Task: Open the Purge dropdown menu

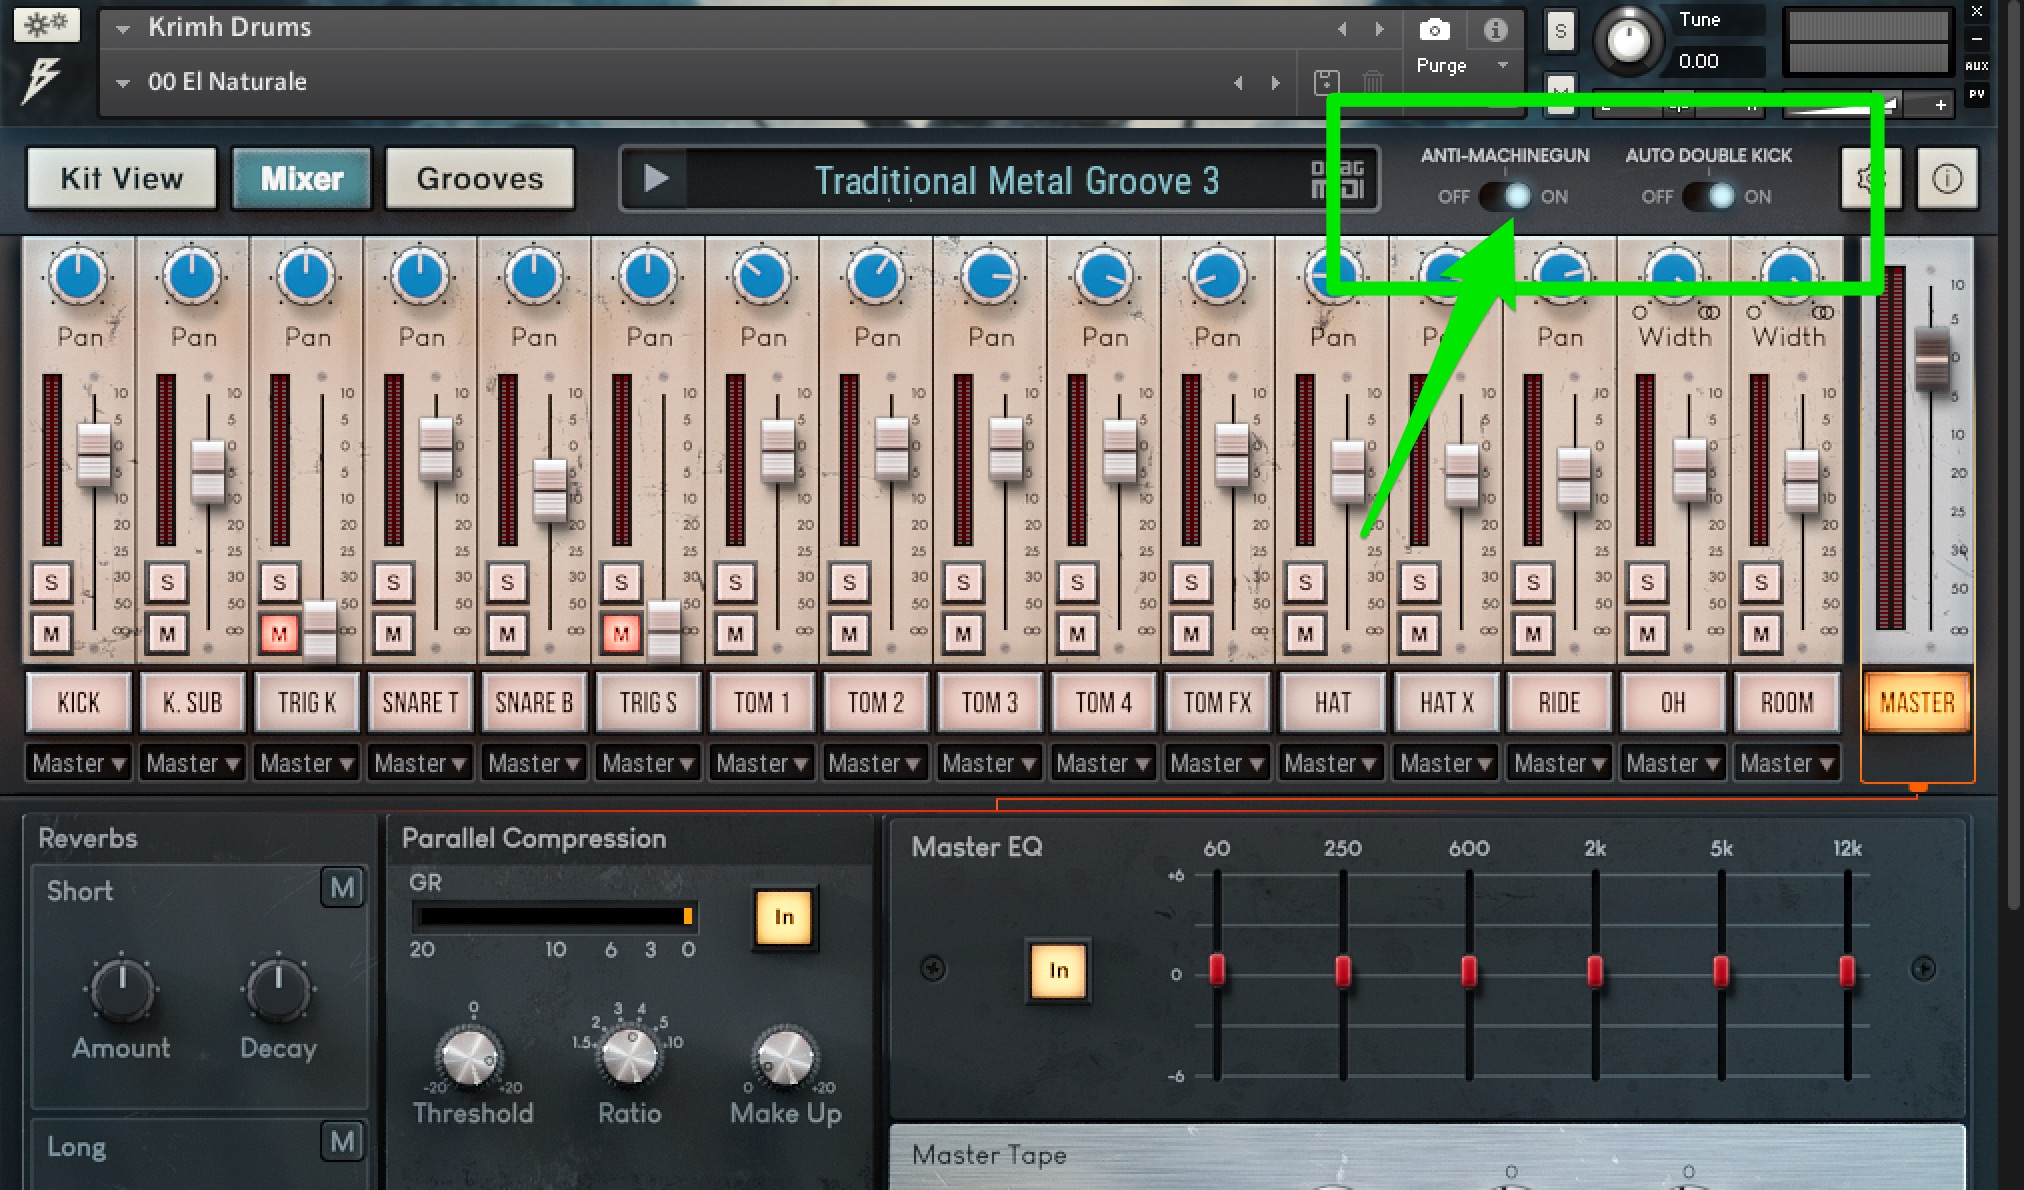Action: click(1460, 65)
